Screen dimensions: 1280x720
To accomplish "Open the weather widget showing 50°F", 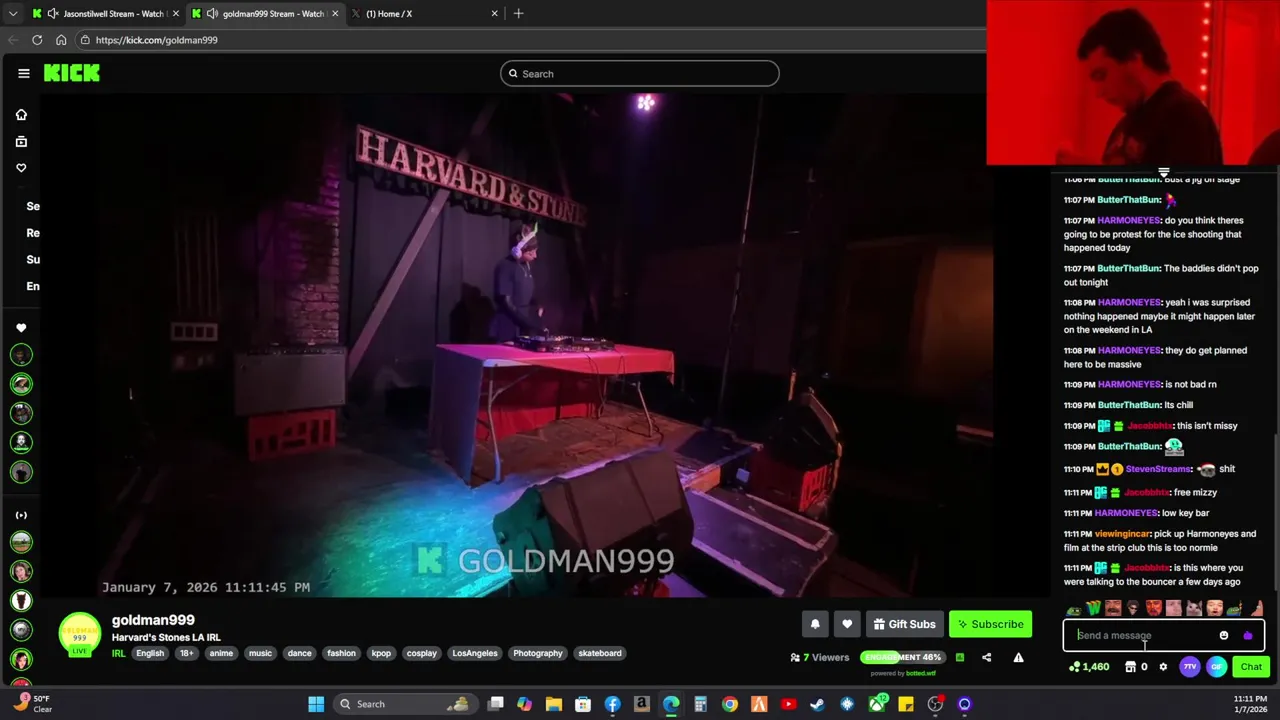I will [33, 704].
